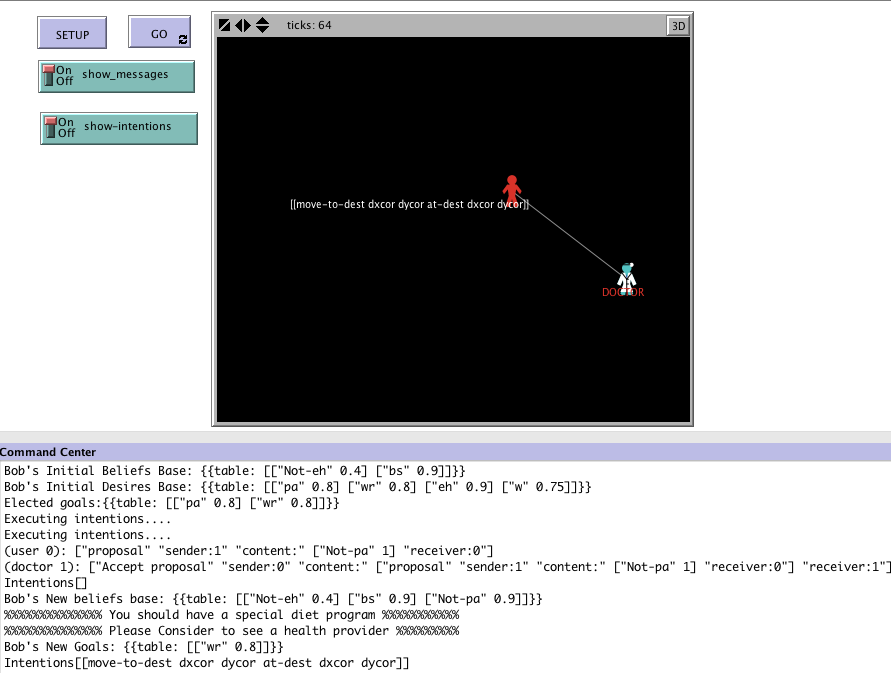Click the ticks counter label
The height and width of the screenshot is (673, 891).
(x=309, y=25)
